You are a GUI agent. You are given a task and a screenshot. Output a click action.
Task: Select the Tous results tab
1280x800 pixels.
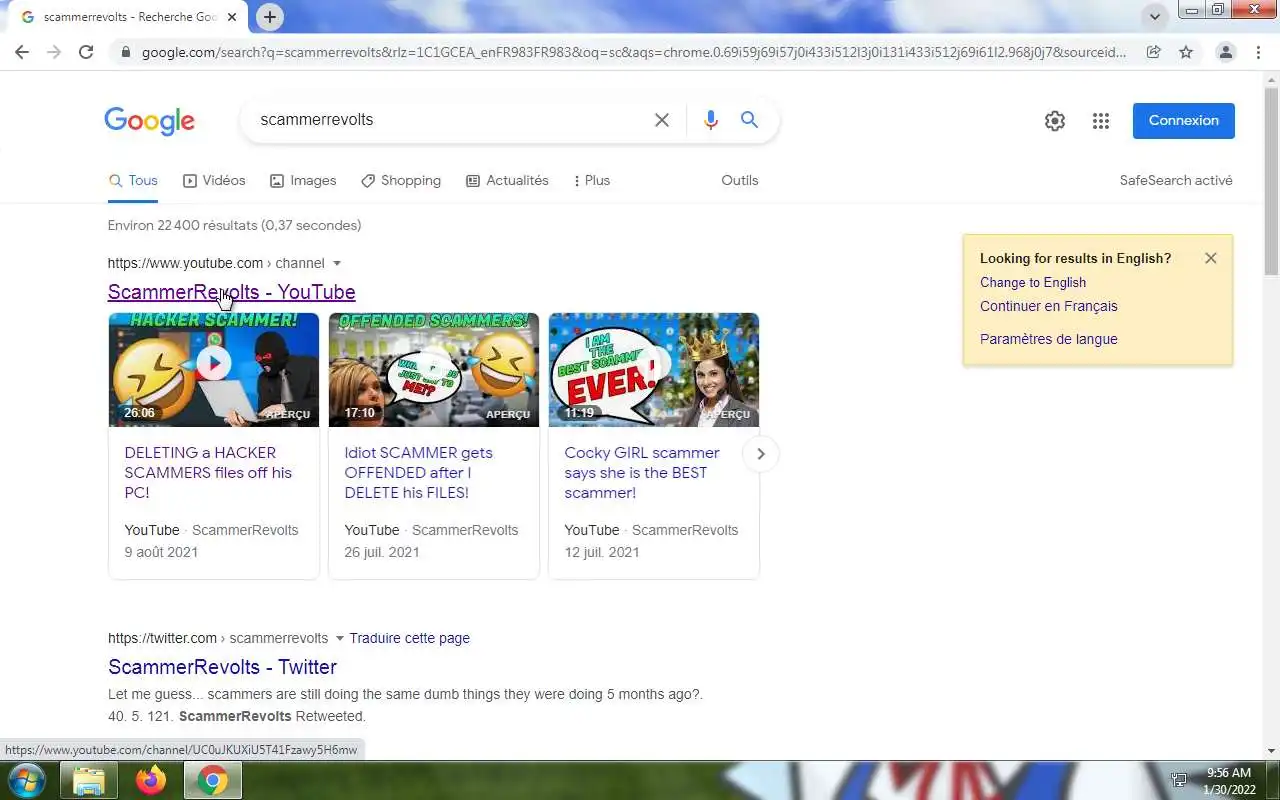click(133, 181)
